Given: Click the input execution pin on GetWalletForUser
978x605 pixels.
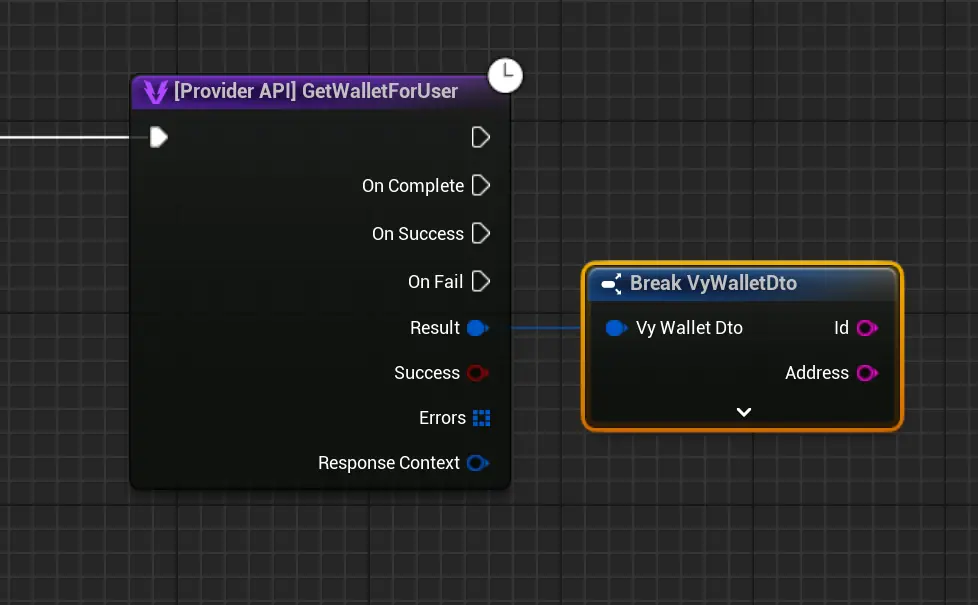Looking at the screenshot, I should point(158,137).
